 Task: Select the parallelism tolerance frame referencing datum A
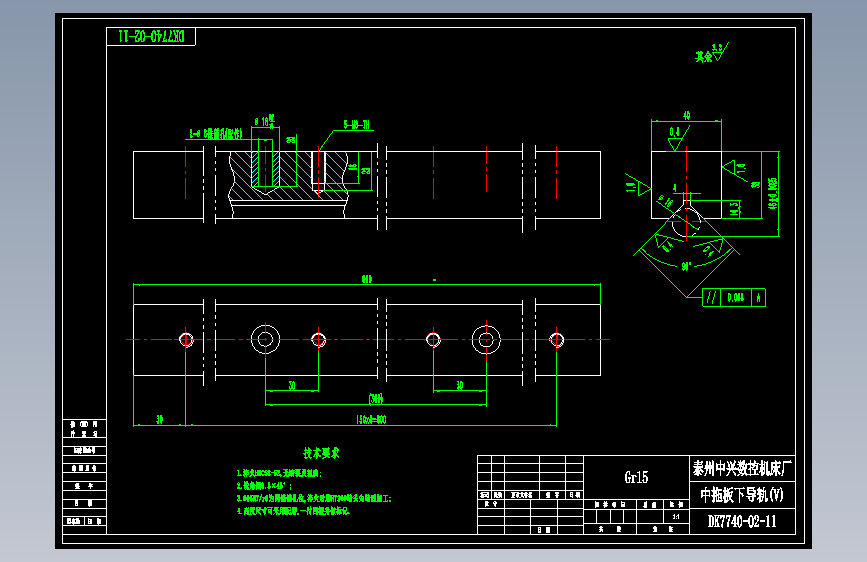click(x=734, y=298)
